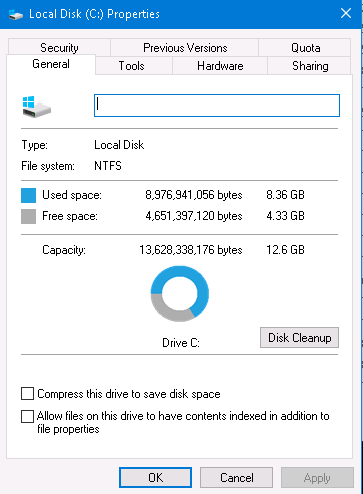Focus the drive label text field
This screenshot has height=494, width=363.
(217, 106)
